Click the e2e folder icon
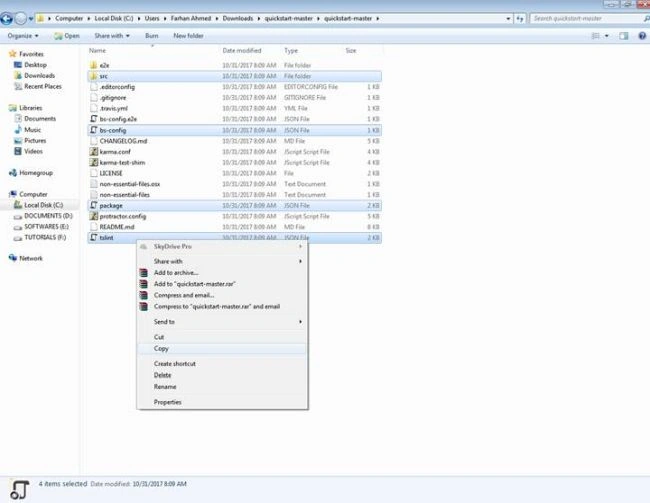The image size is (650, 503). coord(94,65)
